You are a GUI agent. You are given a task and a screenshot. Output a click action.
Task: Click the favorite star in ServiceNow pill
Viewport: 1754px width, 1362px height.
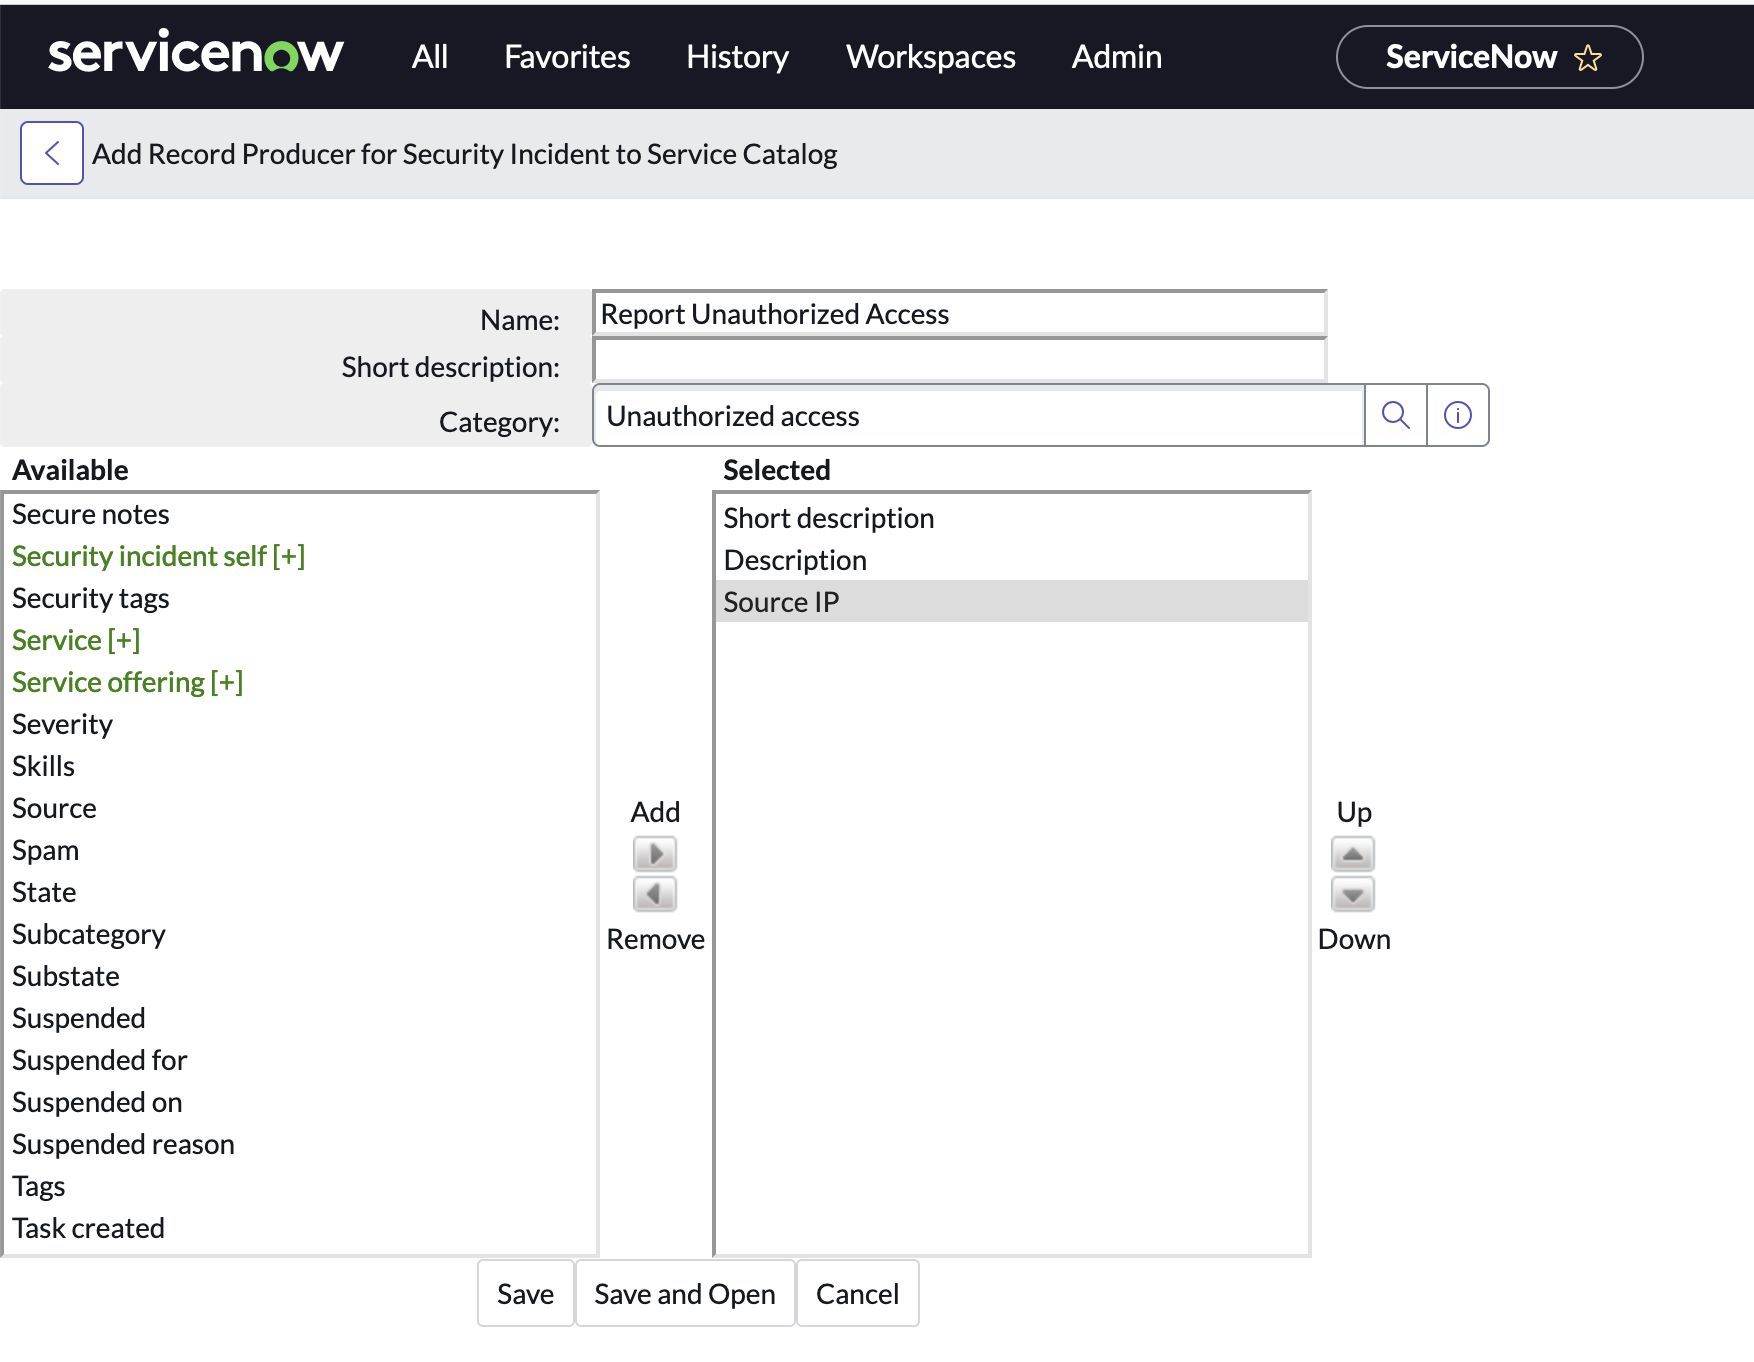[x=1587, y=58]
